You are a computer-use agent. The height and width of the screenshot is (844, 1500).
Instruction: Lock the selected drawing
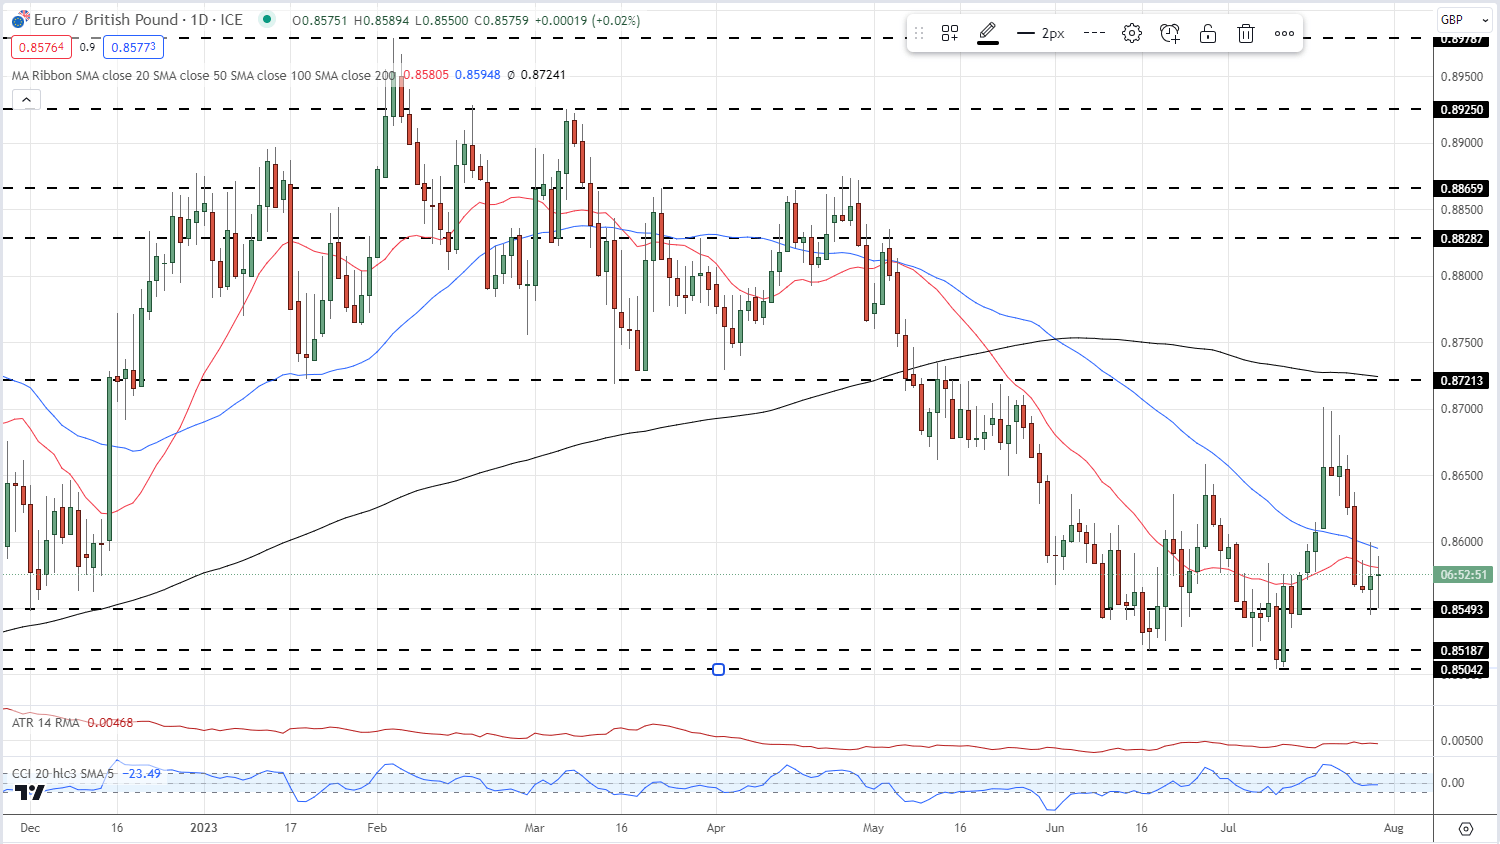1208,33
